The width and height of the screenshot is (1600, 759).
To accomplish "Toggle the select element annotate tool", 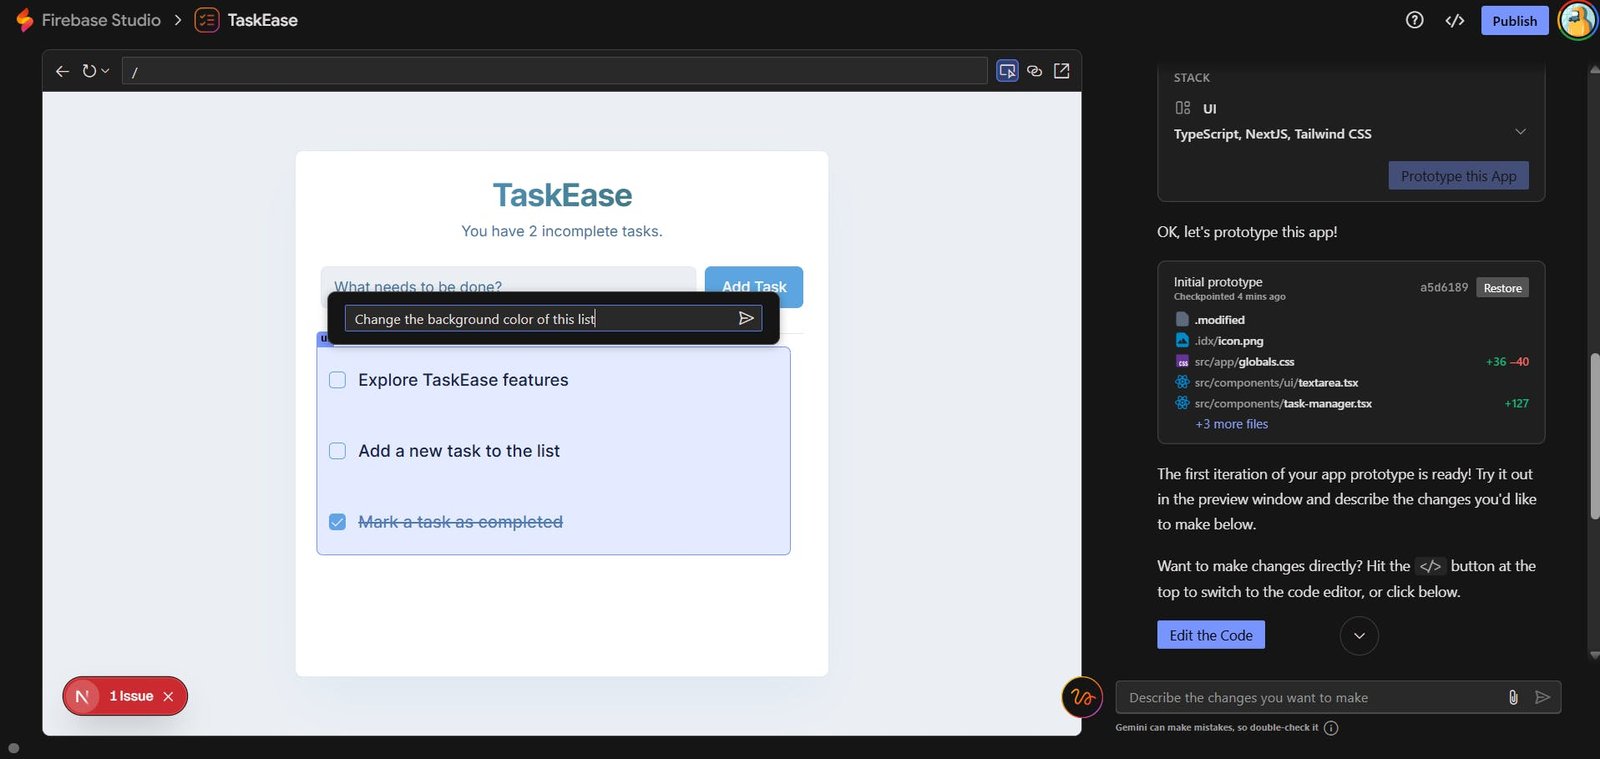I will tap(1007, 71).
